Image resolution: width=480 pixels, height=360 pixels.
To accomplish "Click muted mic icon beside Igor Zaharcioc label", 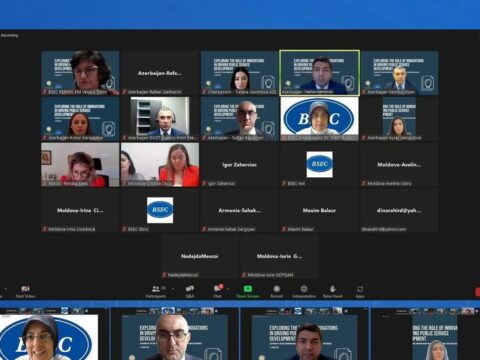I will point(204,183).
